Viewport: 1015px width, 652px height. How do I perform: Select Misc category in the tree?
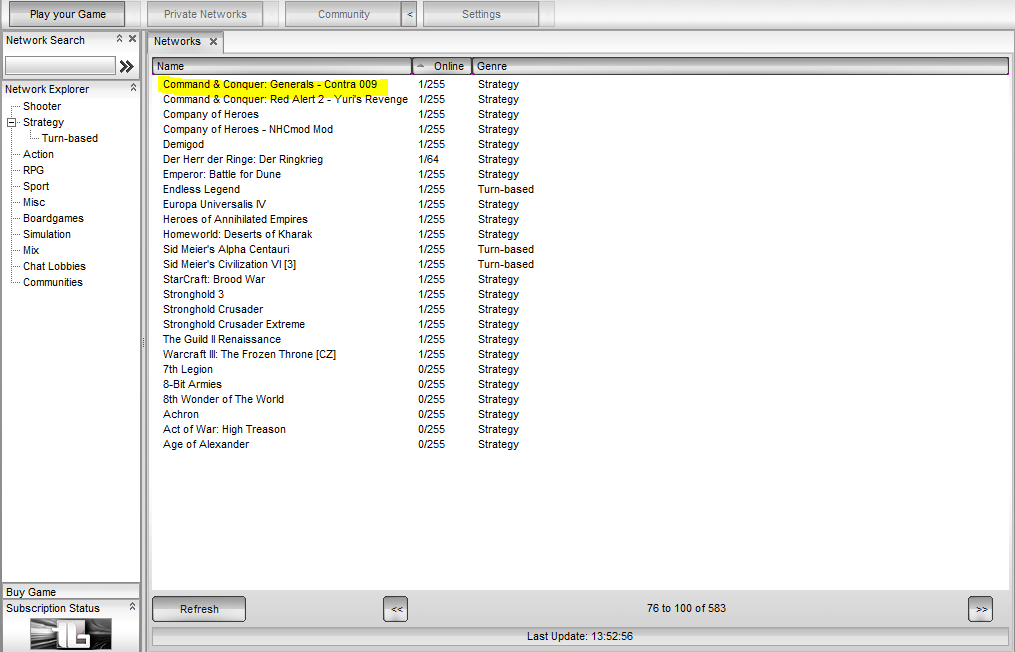coord(34,202)
